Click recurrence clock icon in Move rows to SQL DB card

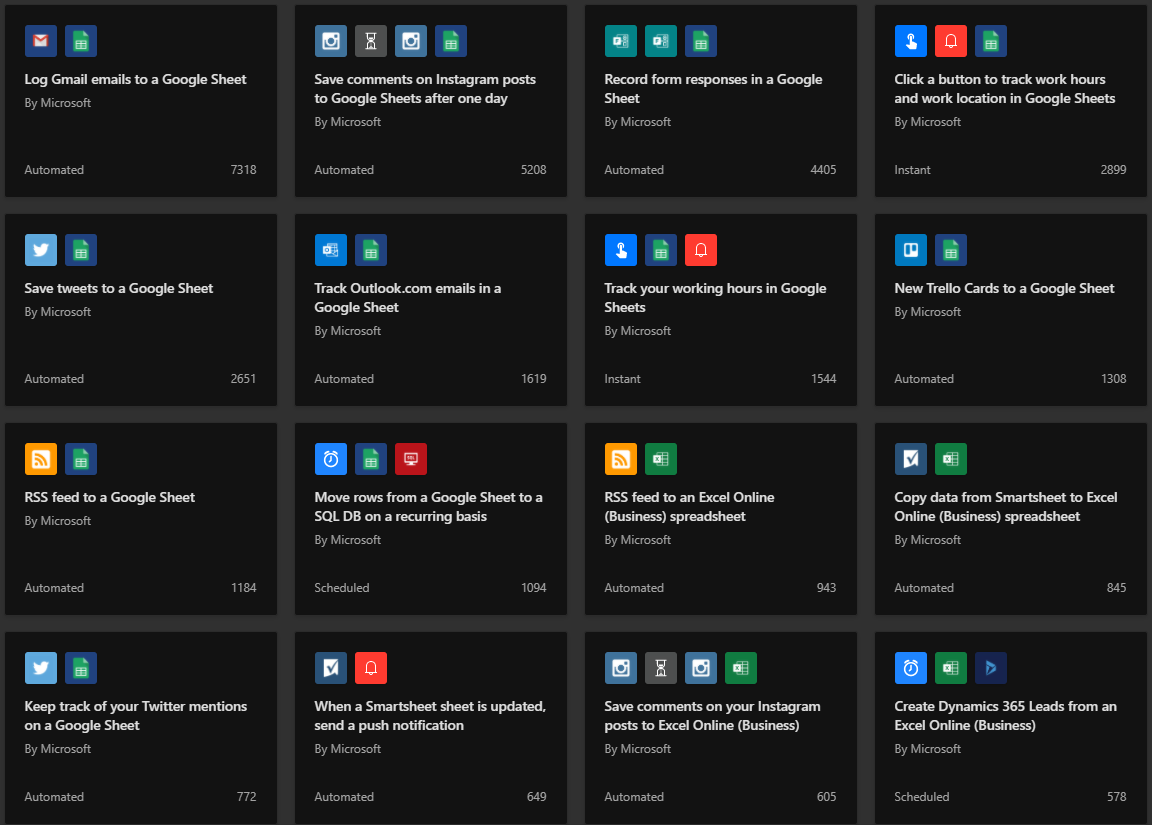click(x=331, y=459)
